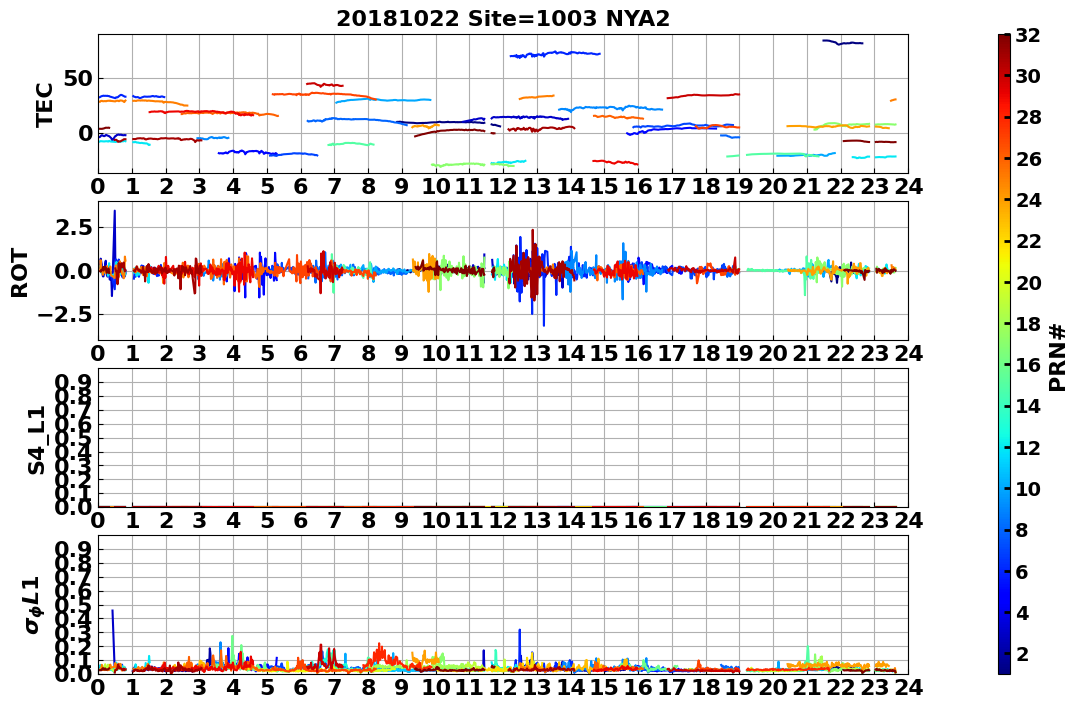Screen dimensions: 1077x709
Task: Click hour '16' tick under S4_L1 panel
Action: point(638,520)
